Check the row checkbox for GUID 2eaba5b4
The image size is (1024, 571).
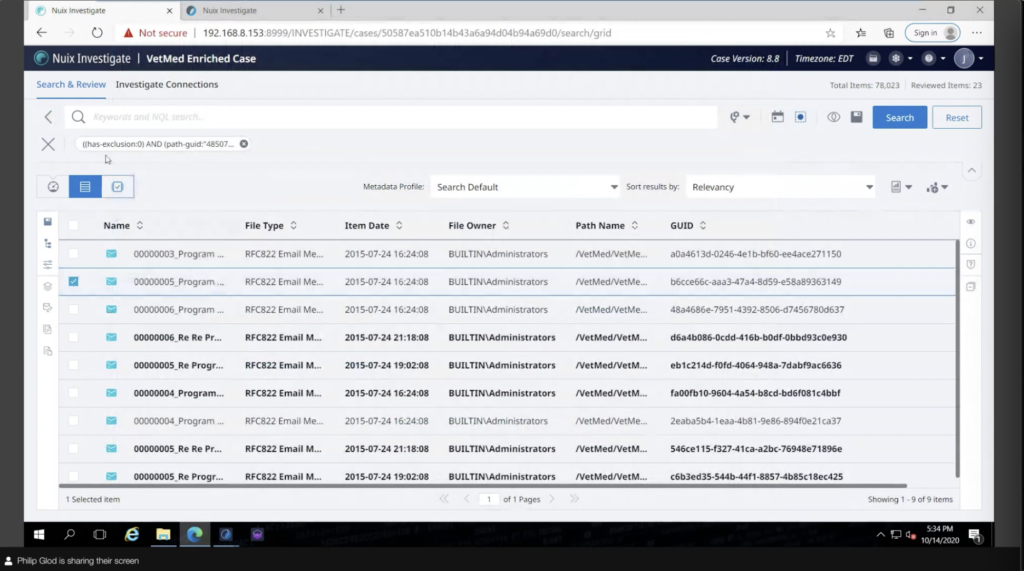(x=73, y=421)
